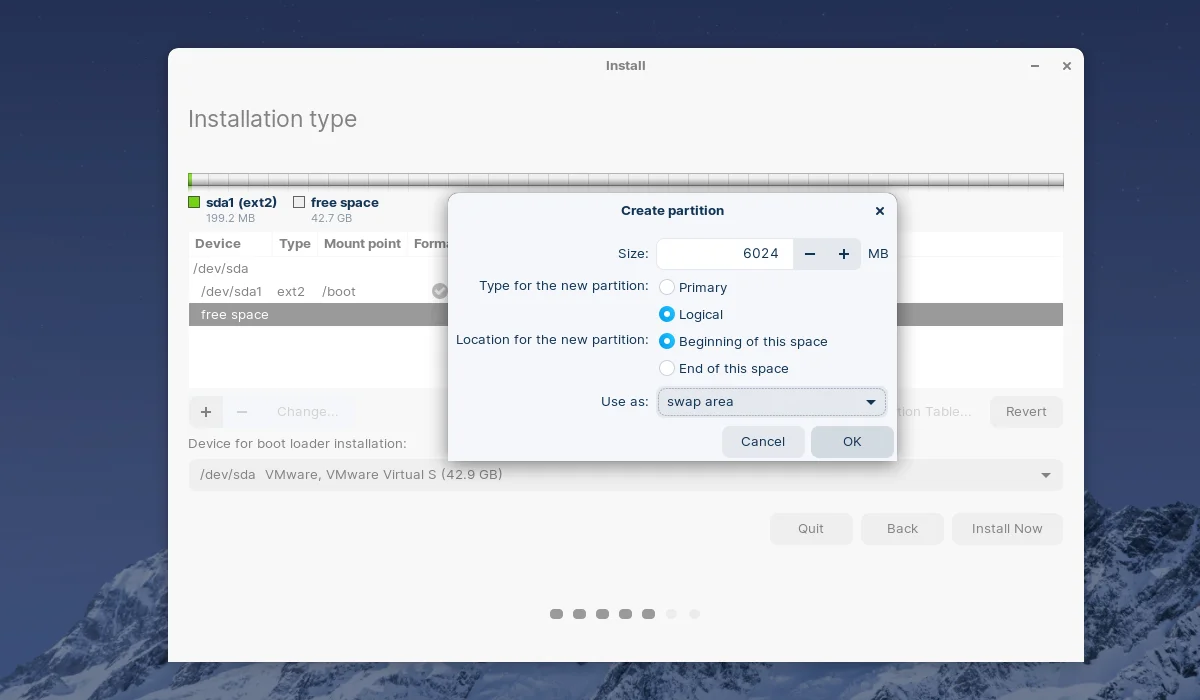Click the partition size input field

click(725, 254)
